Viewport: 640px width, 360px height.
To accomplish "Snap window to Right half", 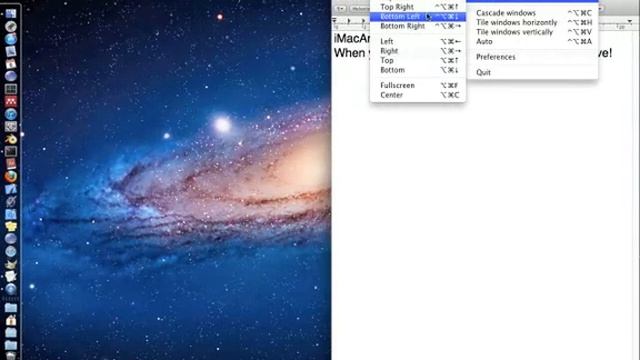I will (x=418, y=51).
